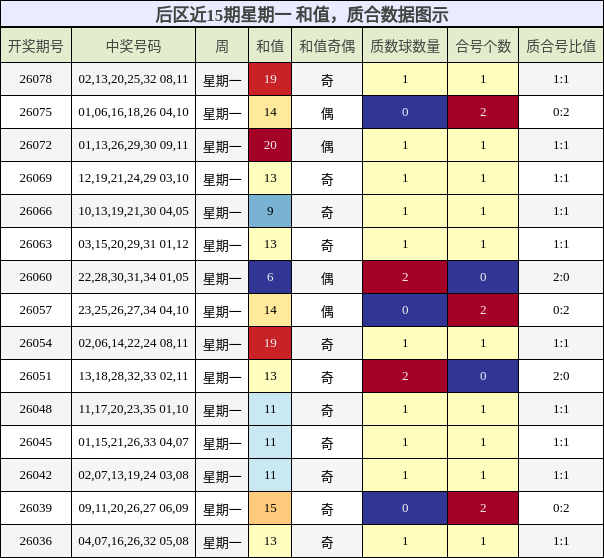The height and width of the screenshot is (558, 604).
Task: Click red sum value 19 in row 26078
Action: point(270,79)
